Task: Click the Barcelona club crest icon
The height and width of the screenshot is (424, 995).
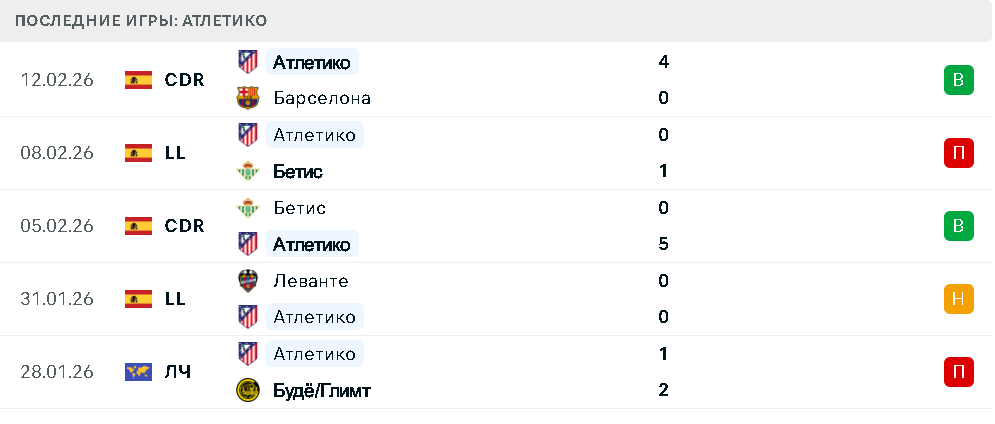Action: (247, 98)
